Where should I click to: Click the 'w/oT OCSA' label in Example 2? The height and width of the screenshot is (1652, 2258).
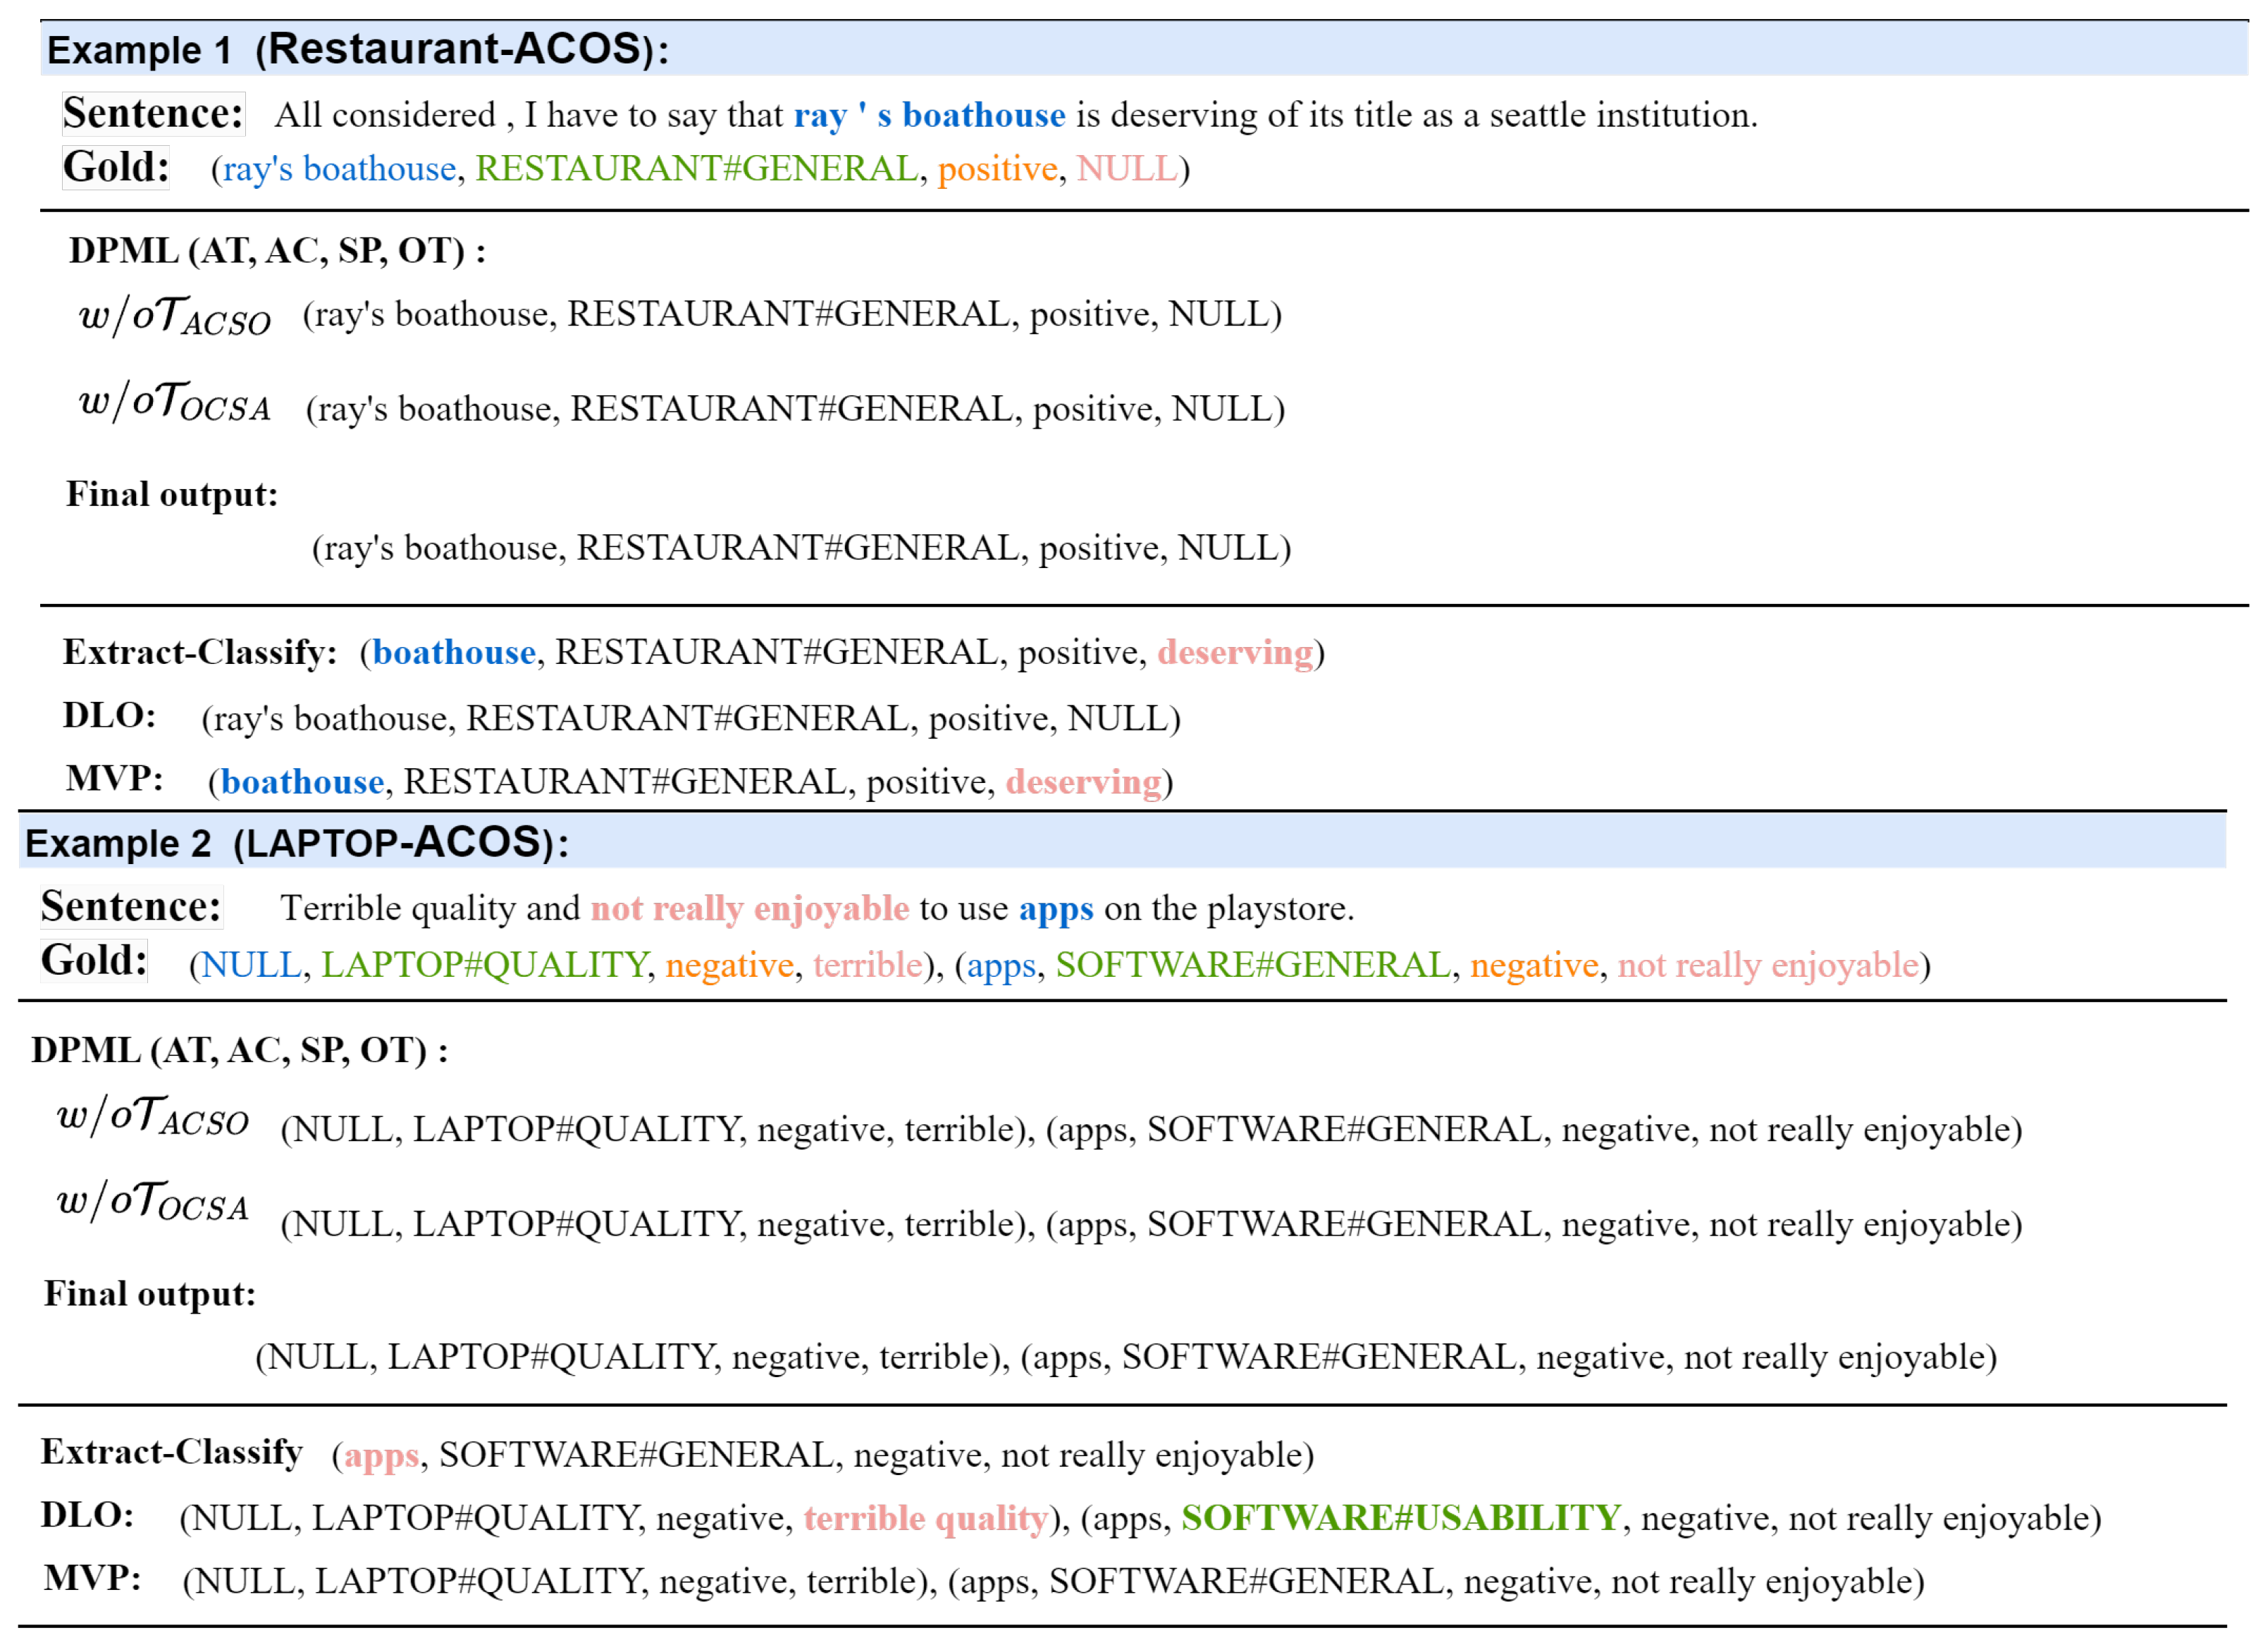(x=153, y=1201)
